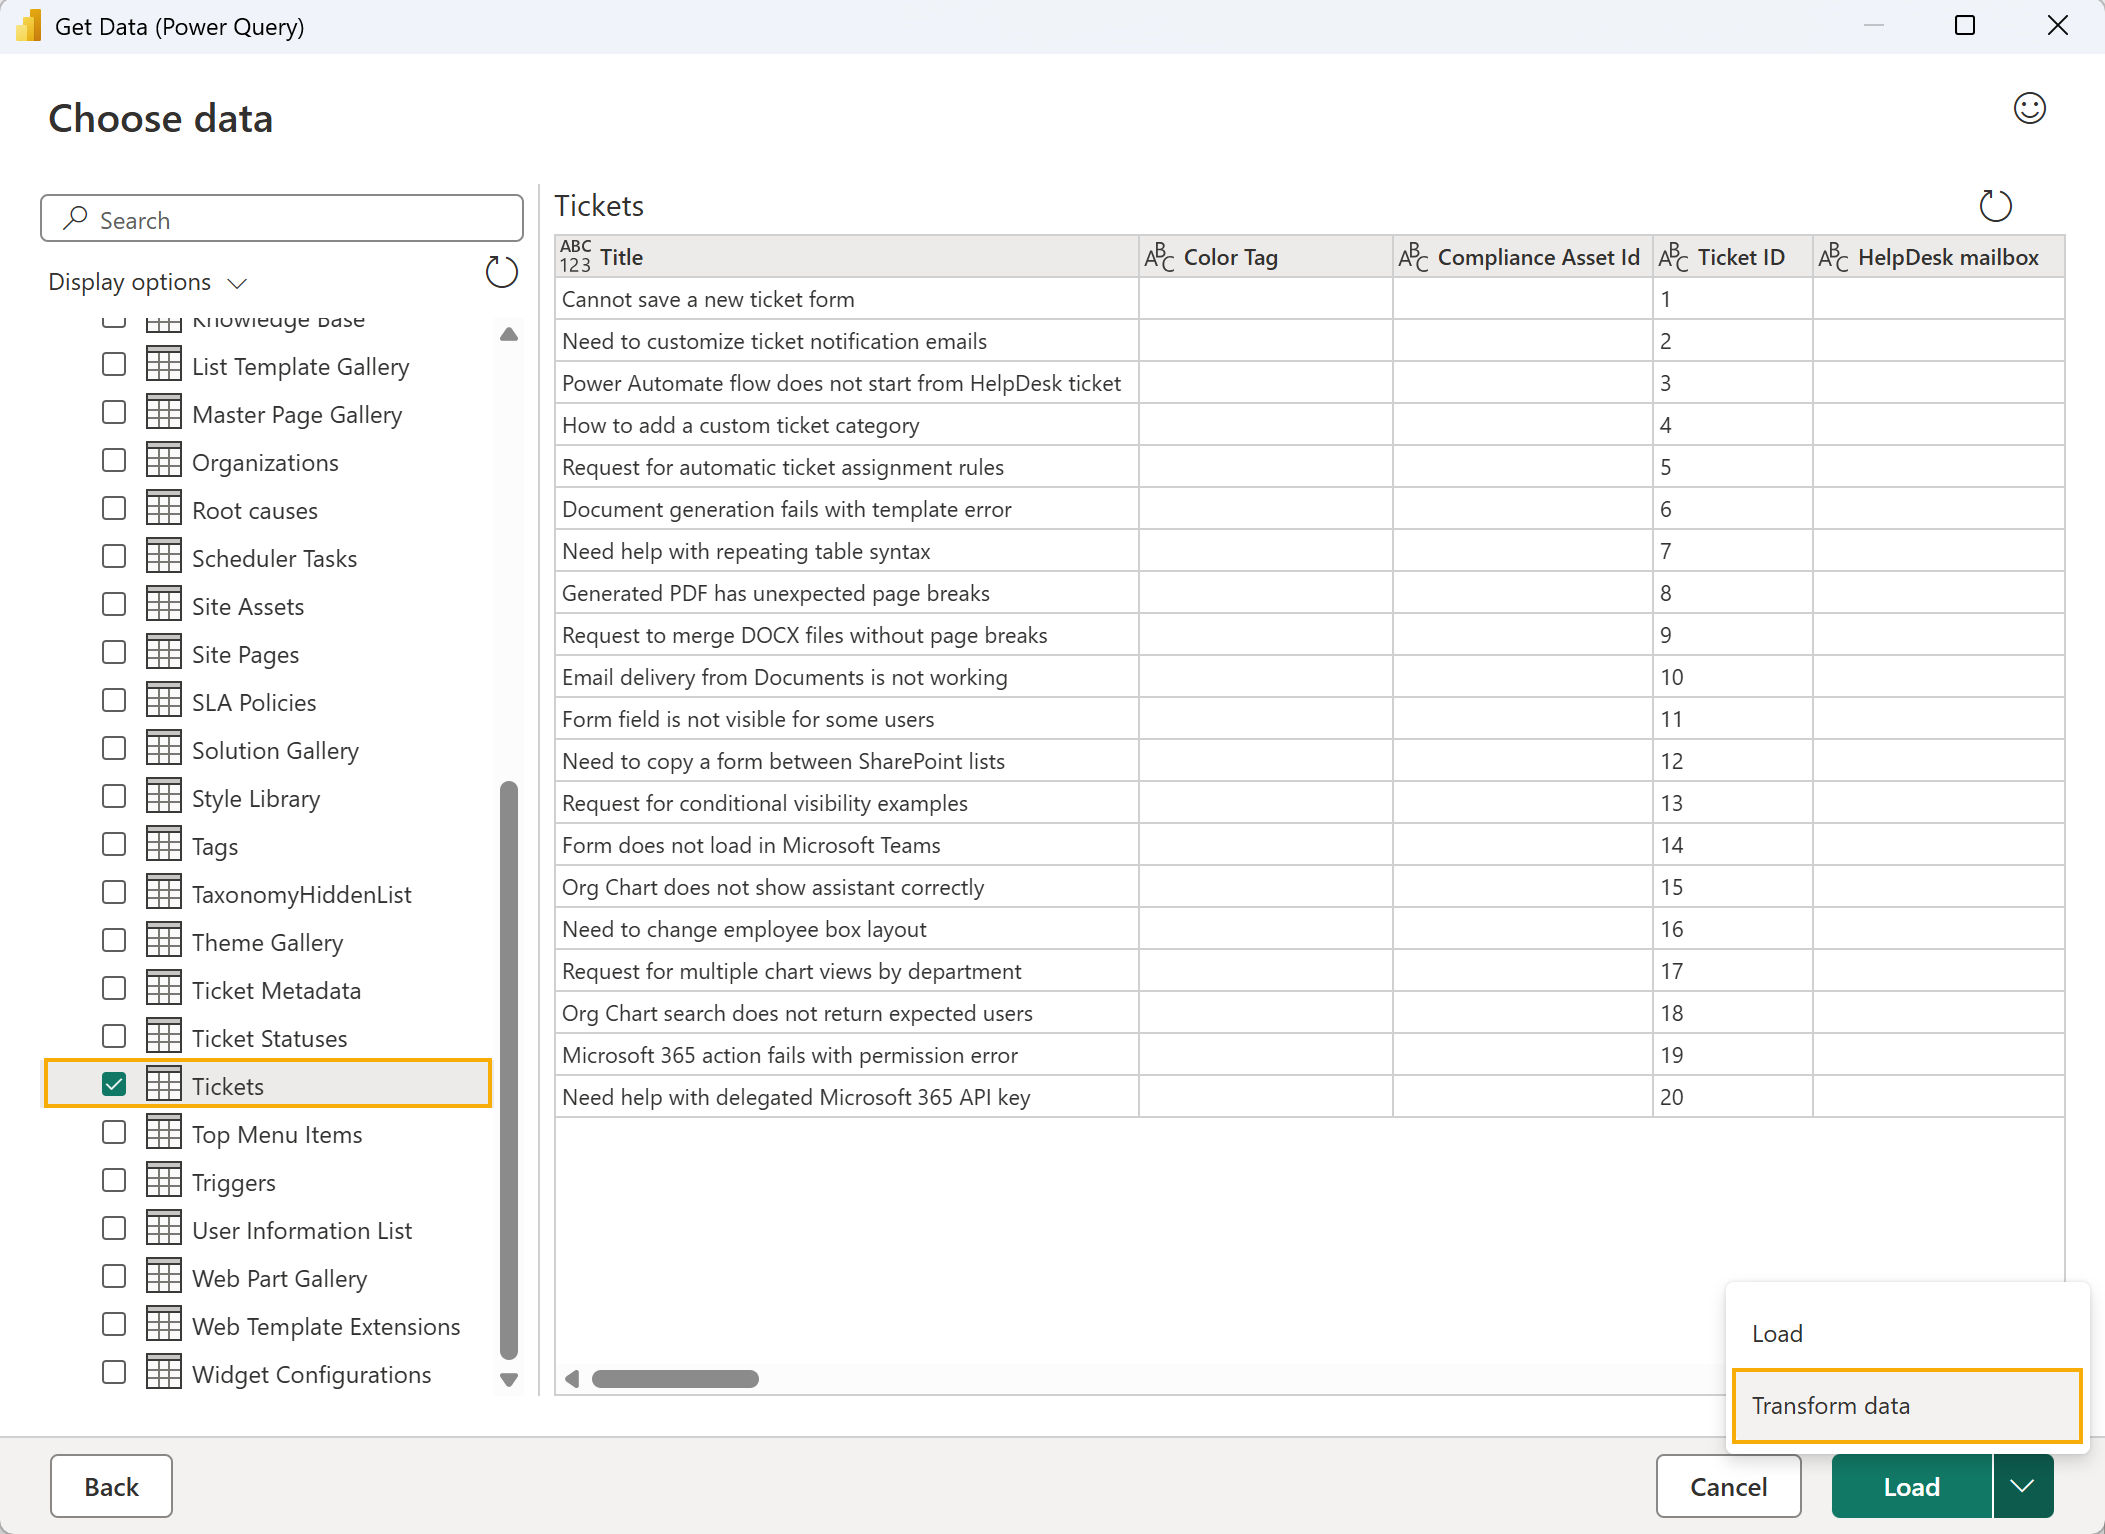Click the Cancel button
This screenshot has height=1534, width=2105.
tap(1728, 1486)
